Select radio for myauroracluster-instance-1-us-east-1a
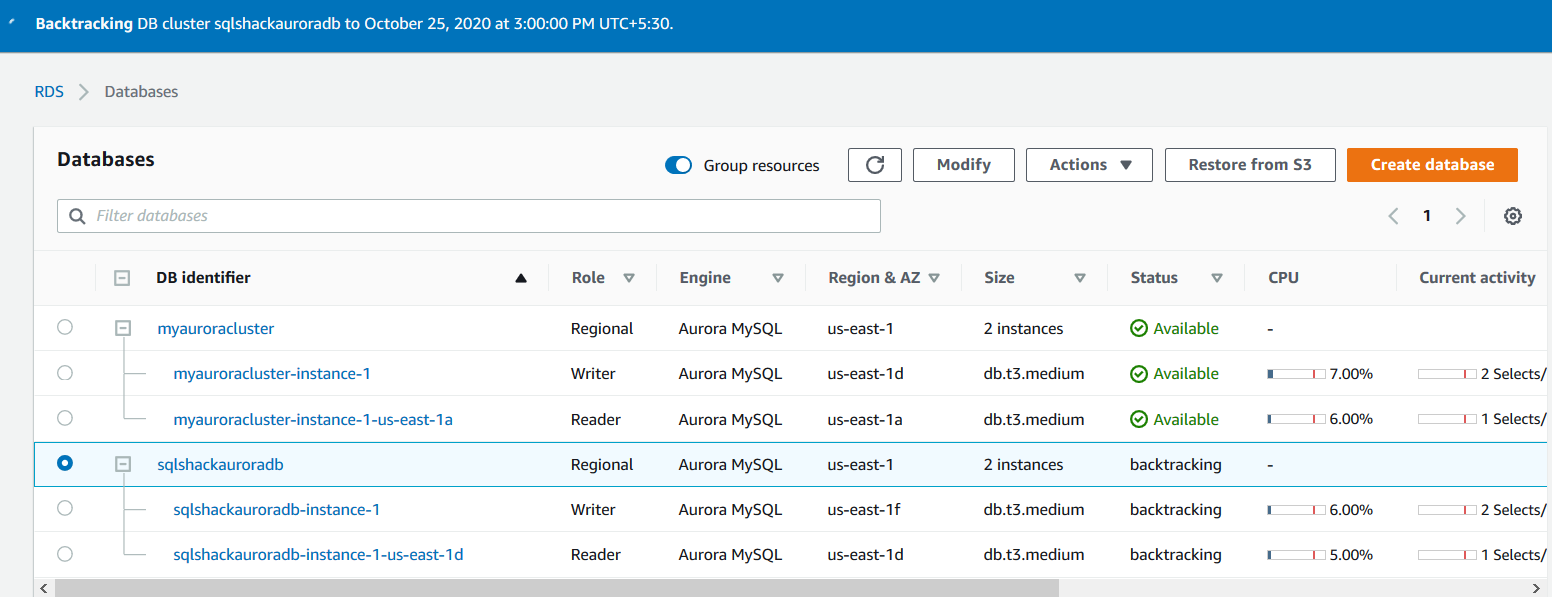This screenshot has width=1552, height=597. [x=65, y=418]
